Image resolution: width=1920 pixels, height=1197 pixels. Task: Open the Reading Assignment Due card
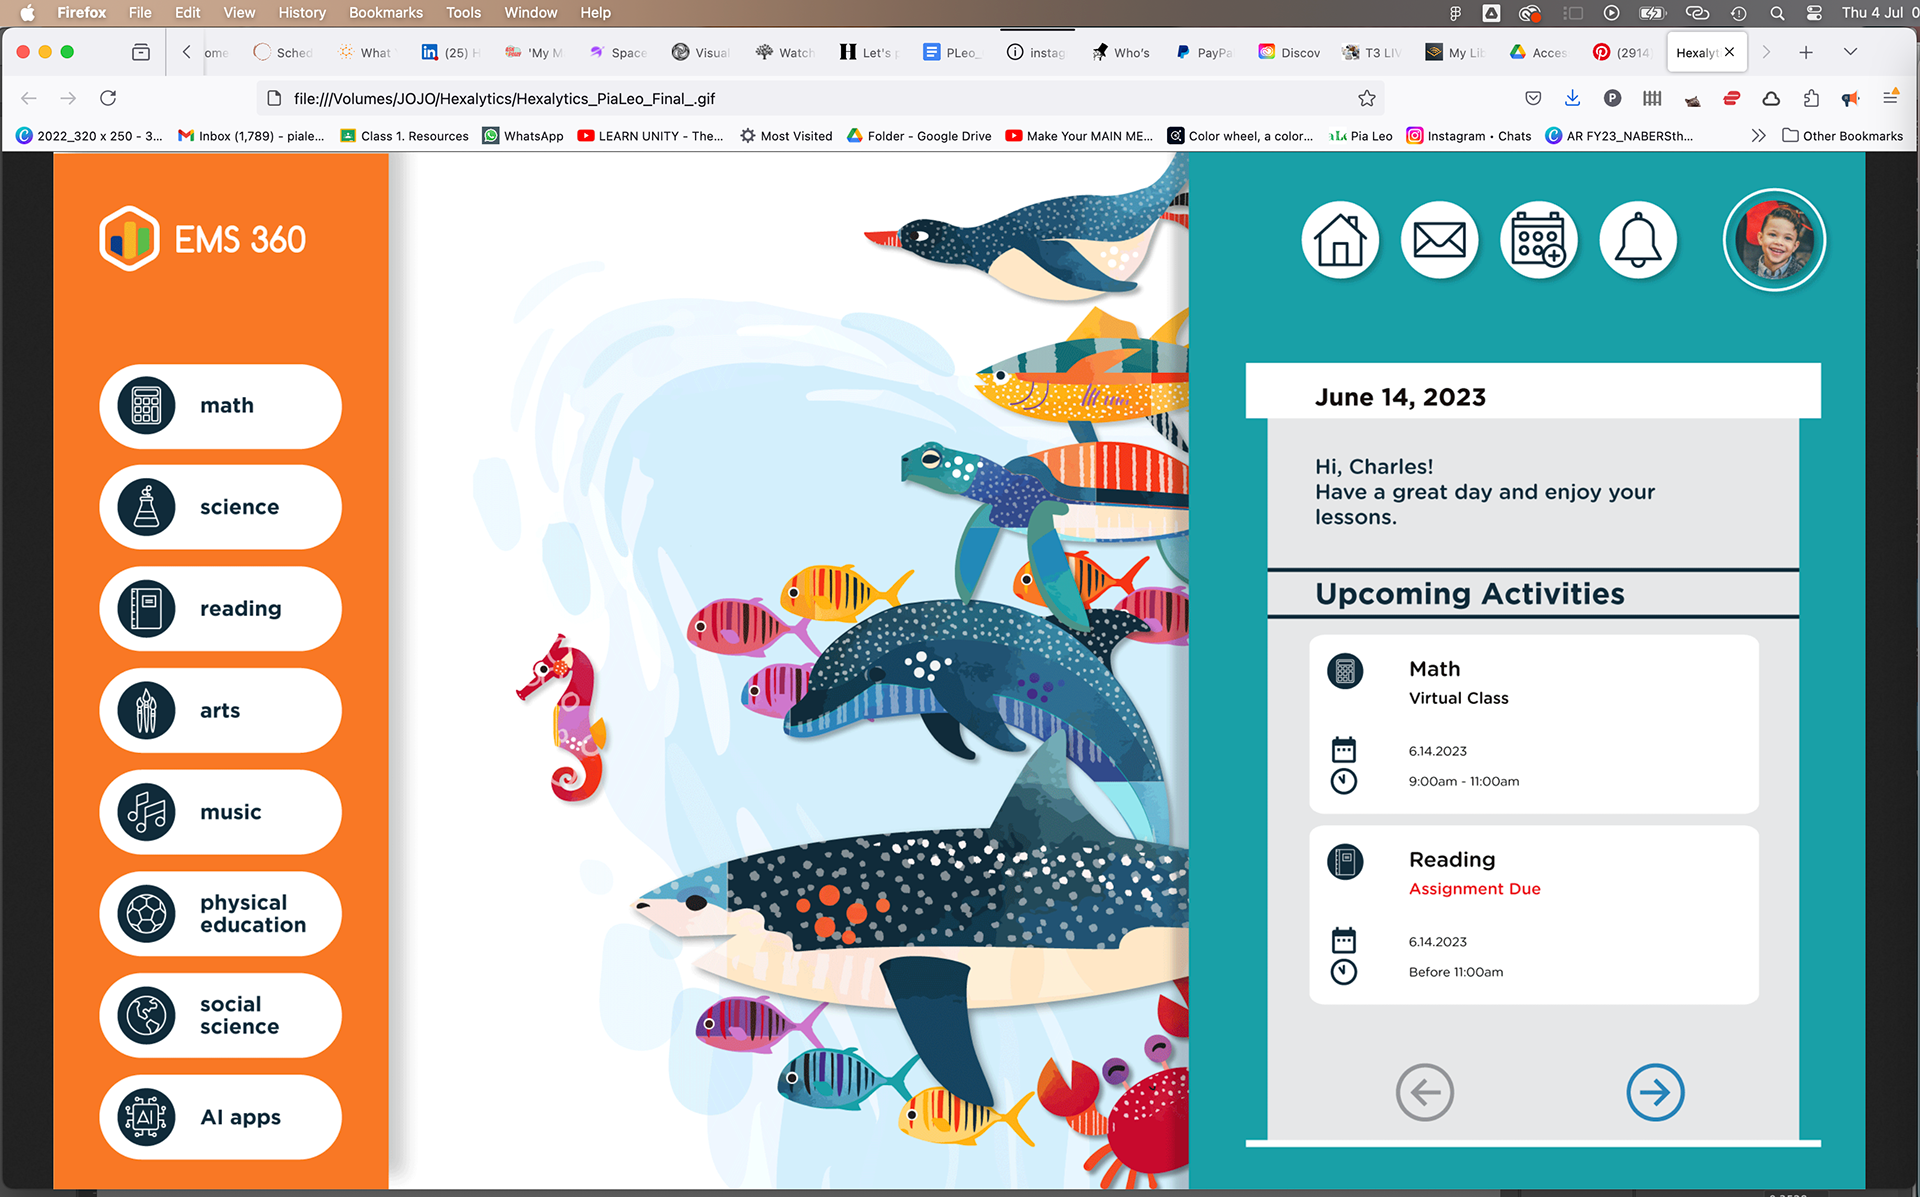coord(1533,914)
